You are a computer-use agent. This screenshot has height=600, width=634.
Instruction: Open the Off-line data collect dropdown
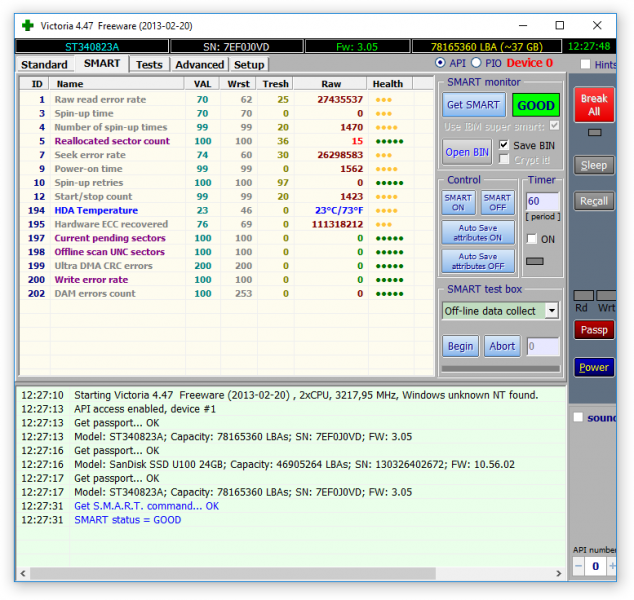[552, 311]
